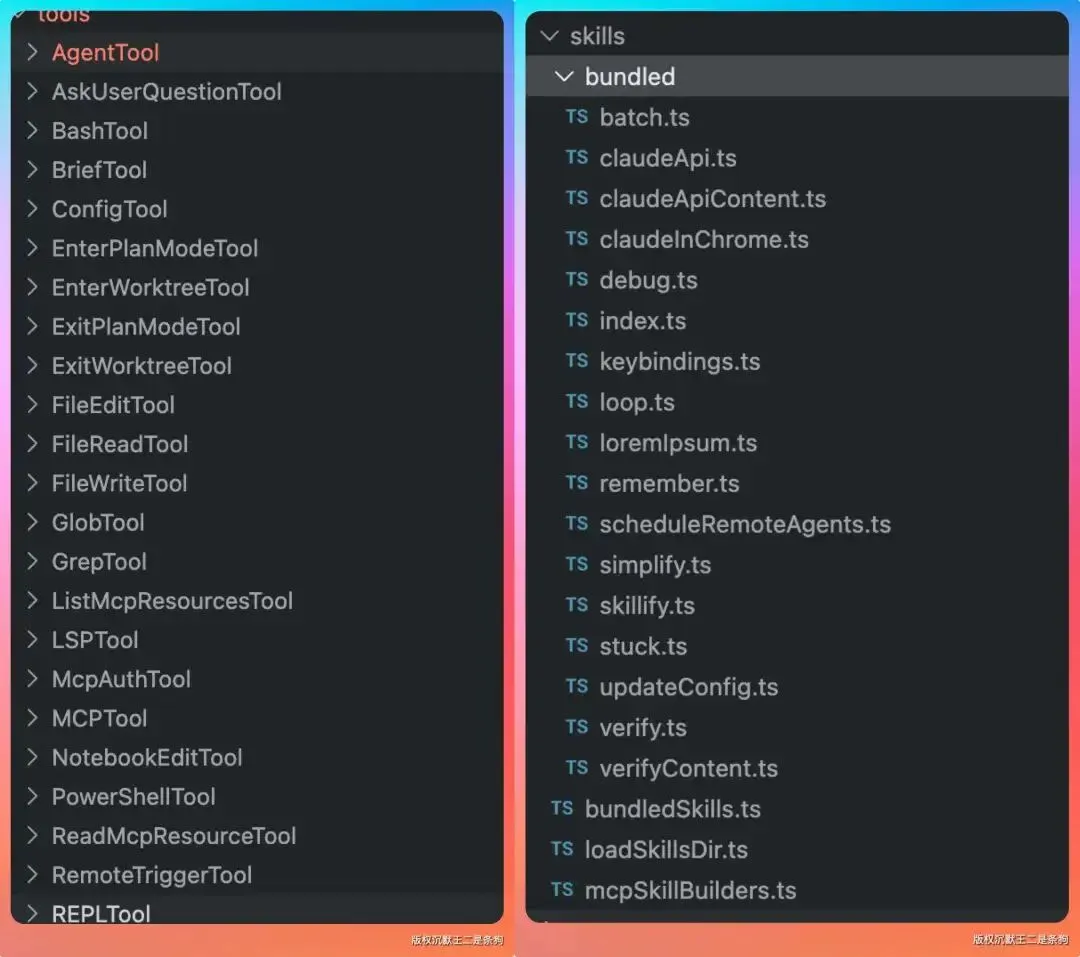This screenshot has width=1080, height=957.
Task: Select the ListMcpResourcesTool folder
Action: point(257,601)
